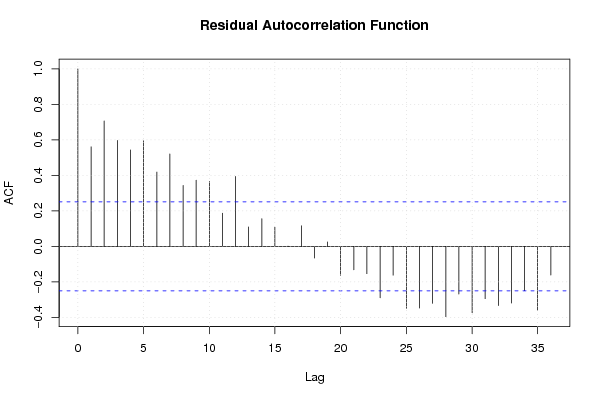599x400 pixels.
Task: Click y-axis tick label -0.4
Action: point(38,316)
